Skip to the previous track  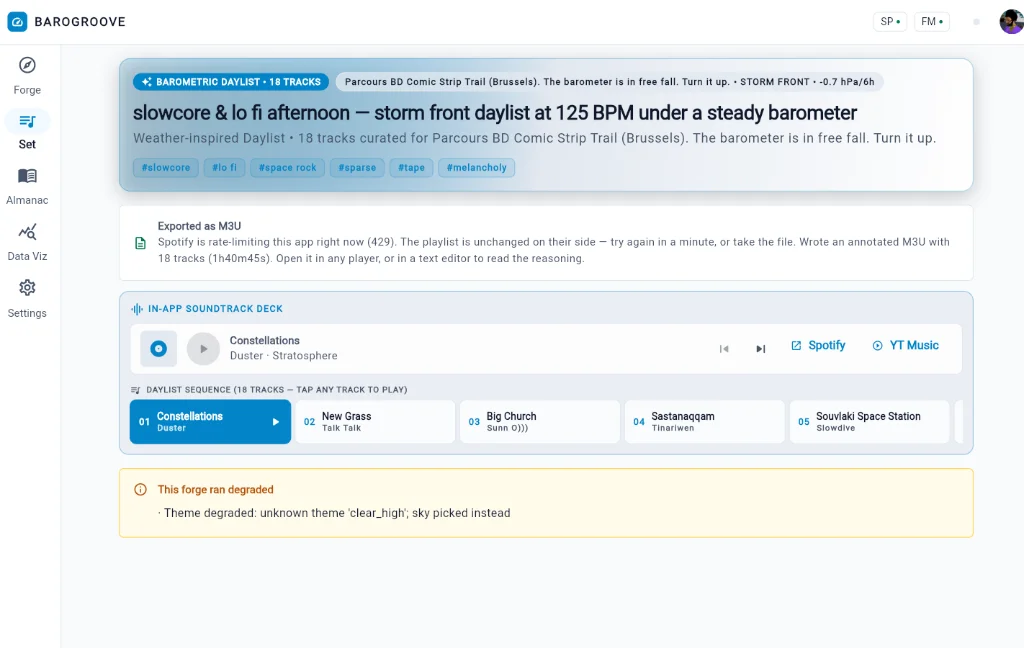724,349
